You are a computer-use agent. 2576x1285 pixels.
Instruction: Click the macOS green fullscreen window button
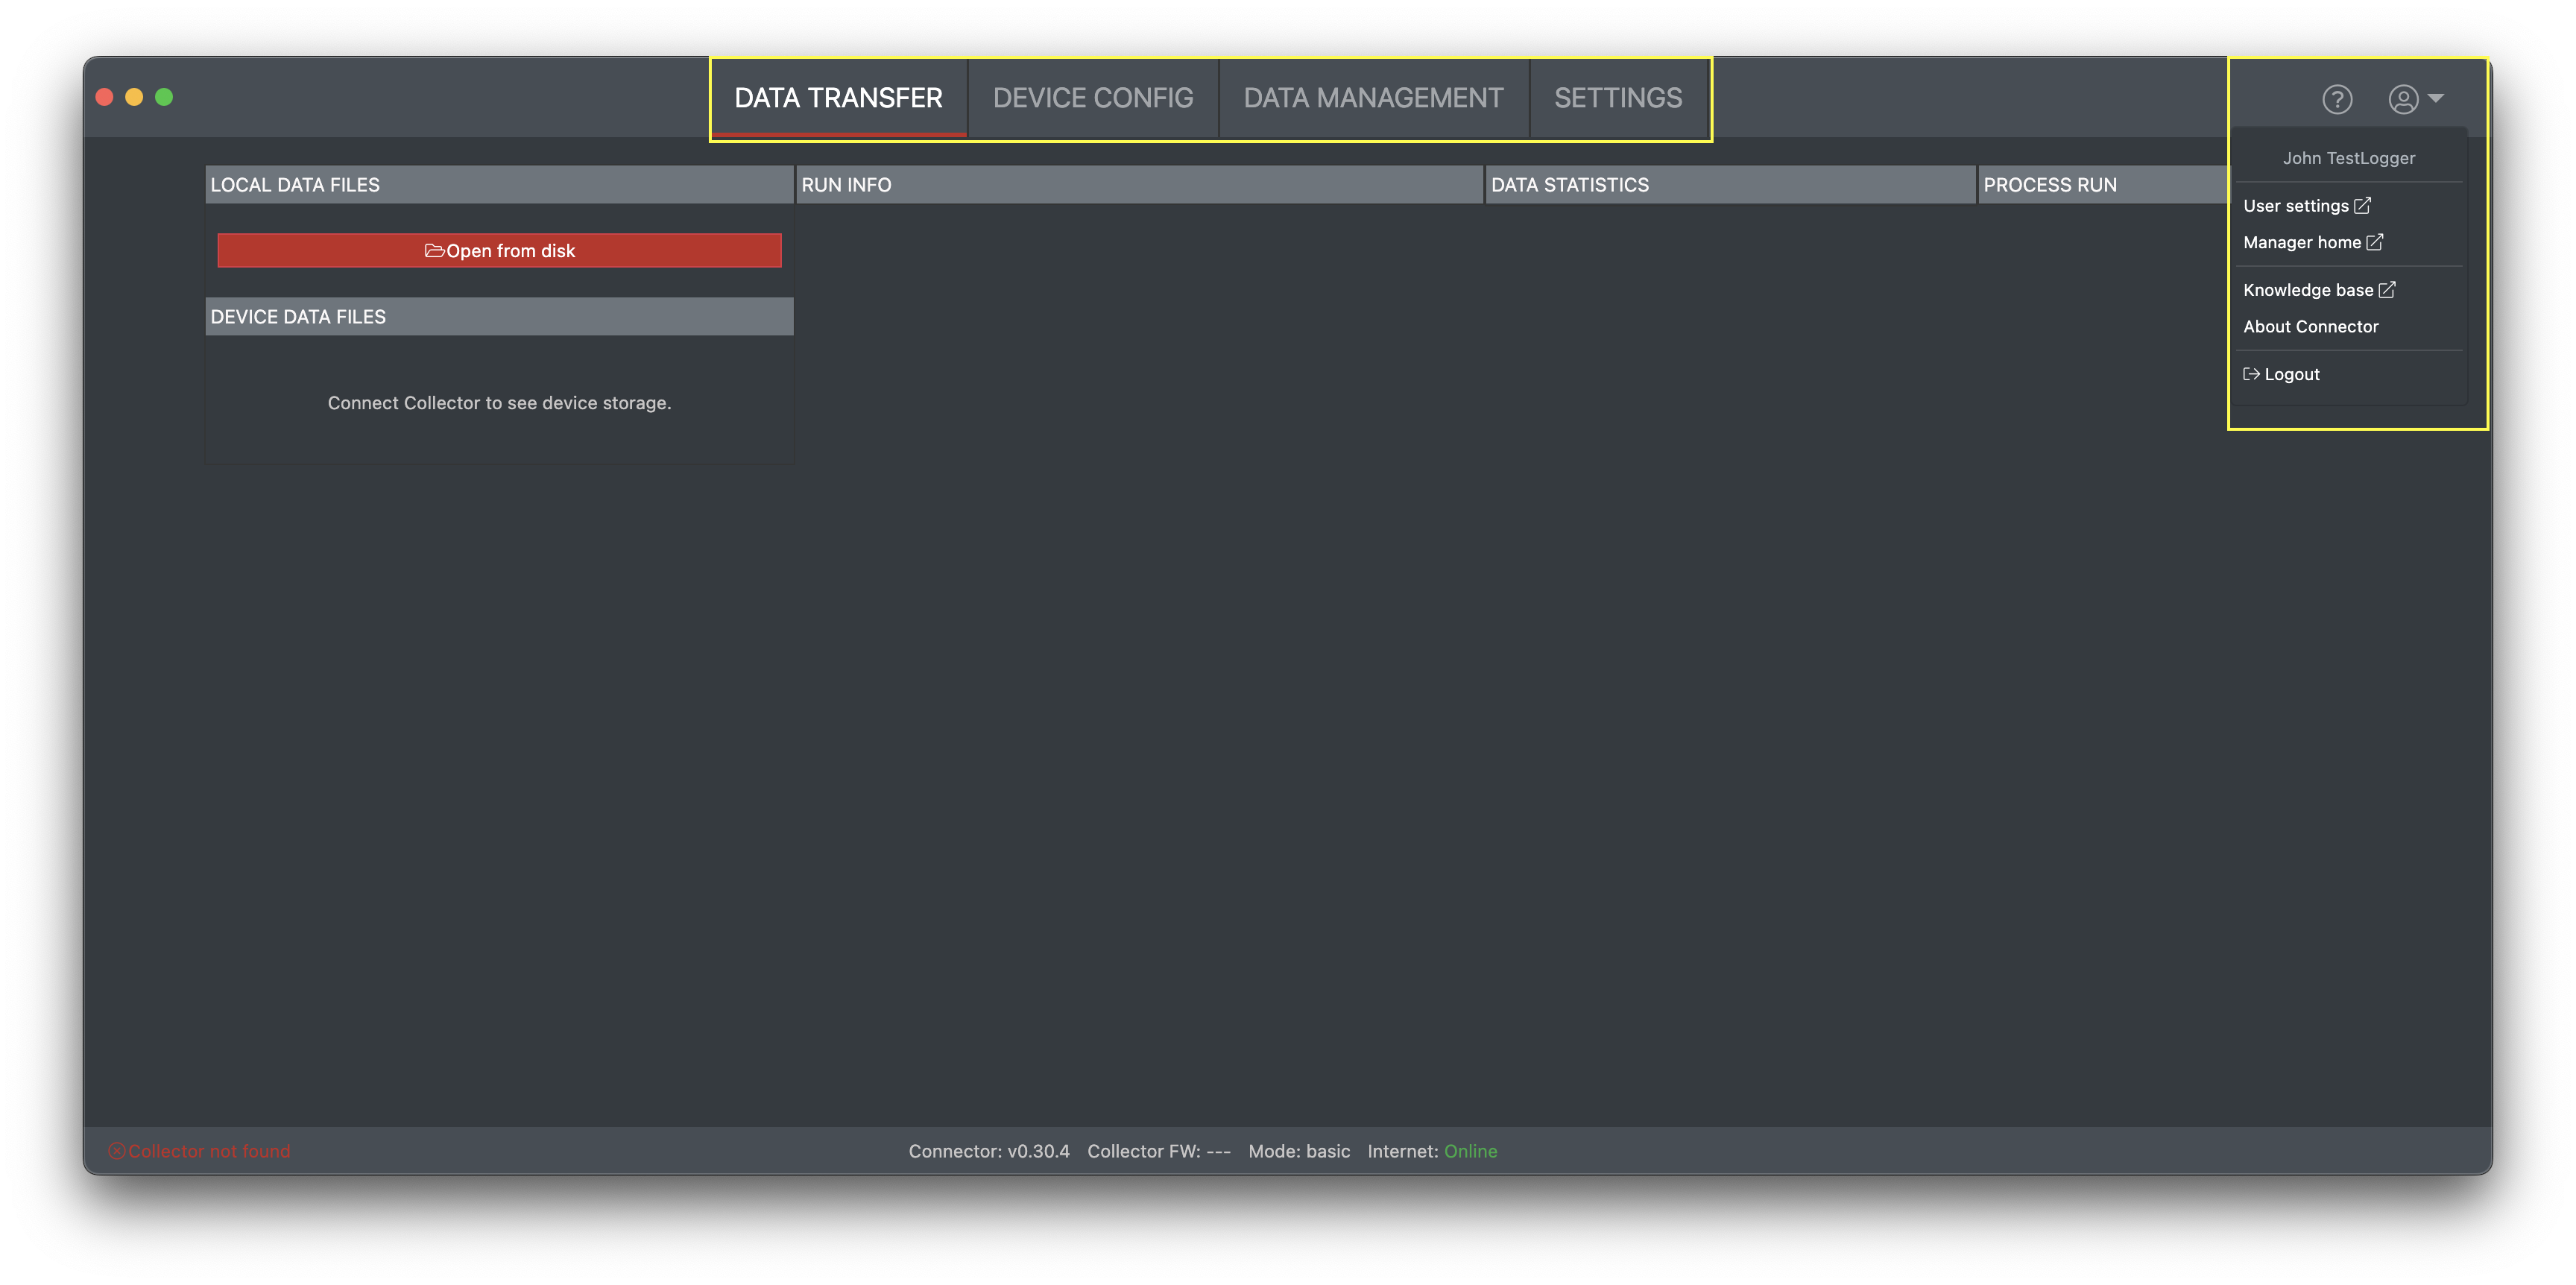[x=164, y=97]
